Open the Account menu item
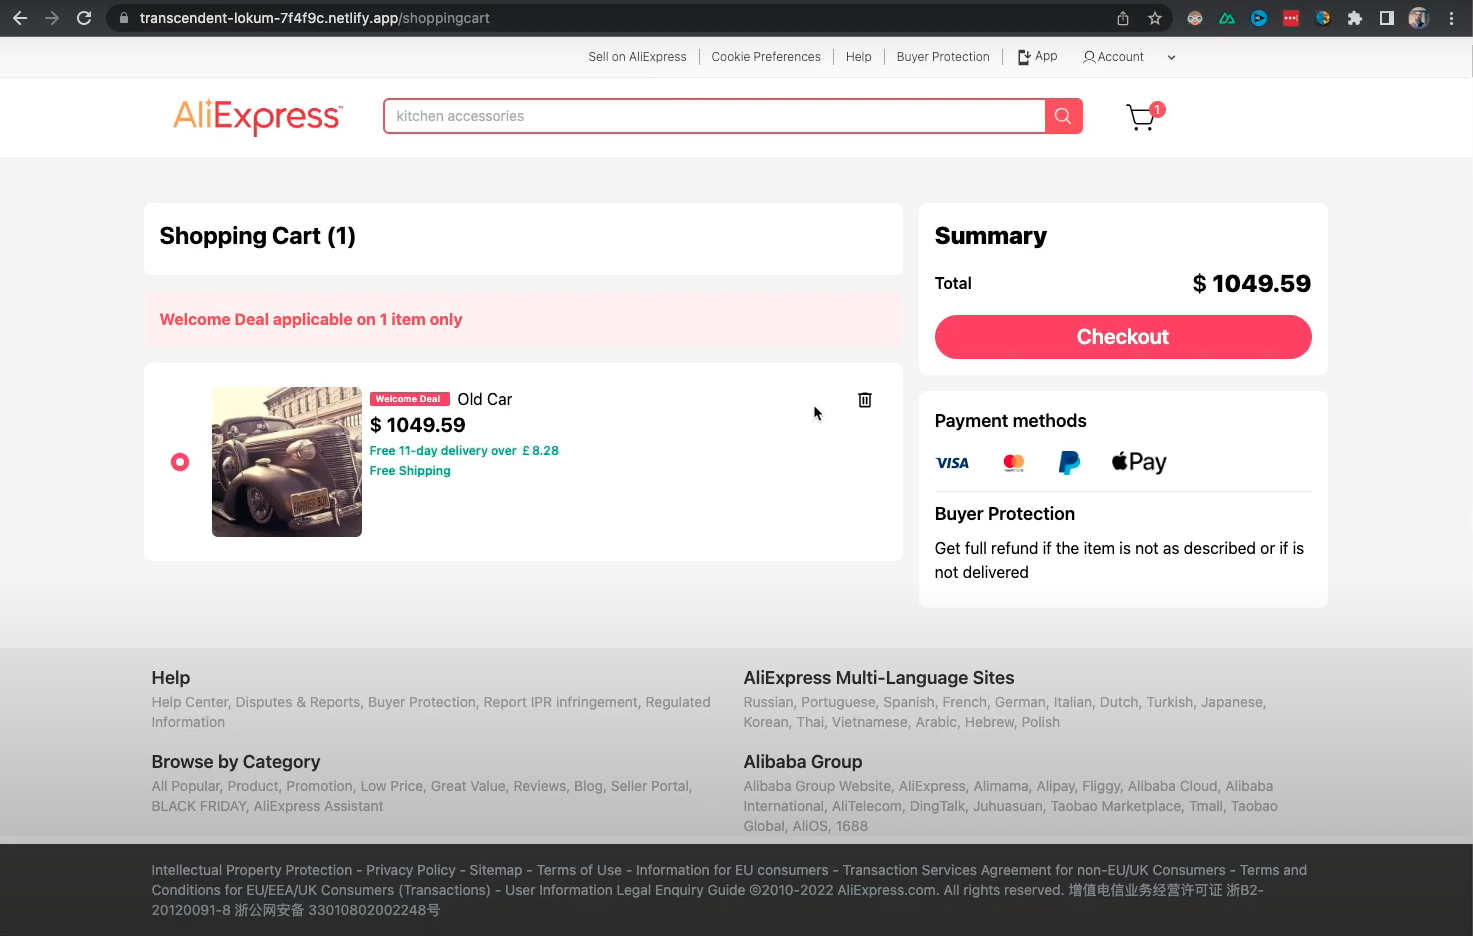 point(1114,57)
